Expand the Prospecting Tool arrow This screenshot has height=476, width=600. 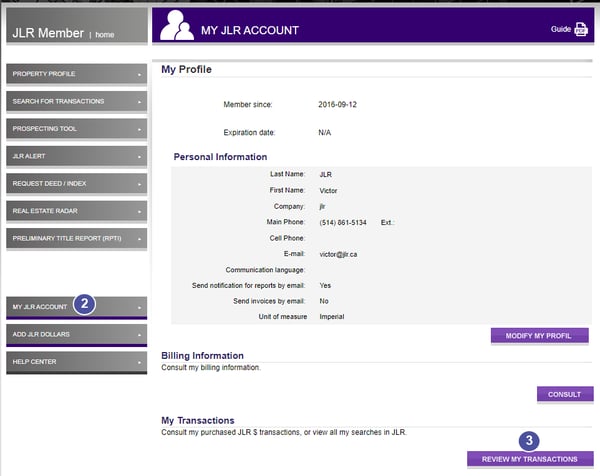pyautogui.click(x=139, y=130)
